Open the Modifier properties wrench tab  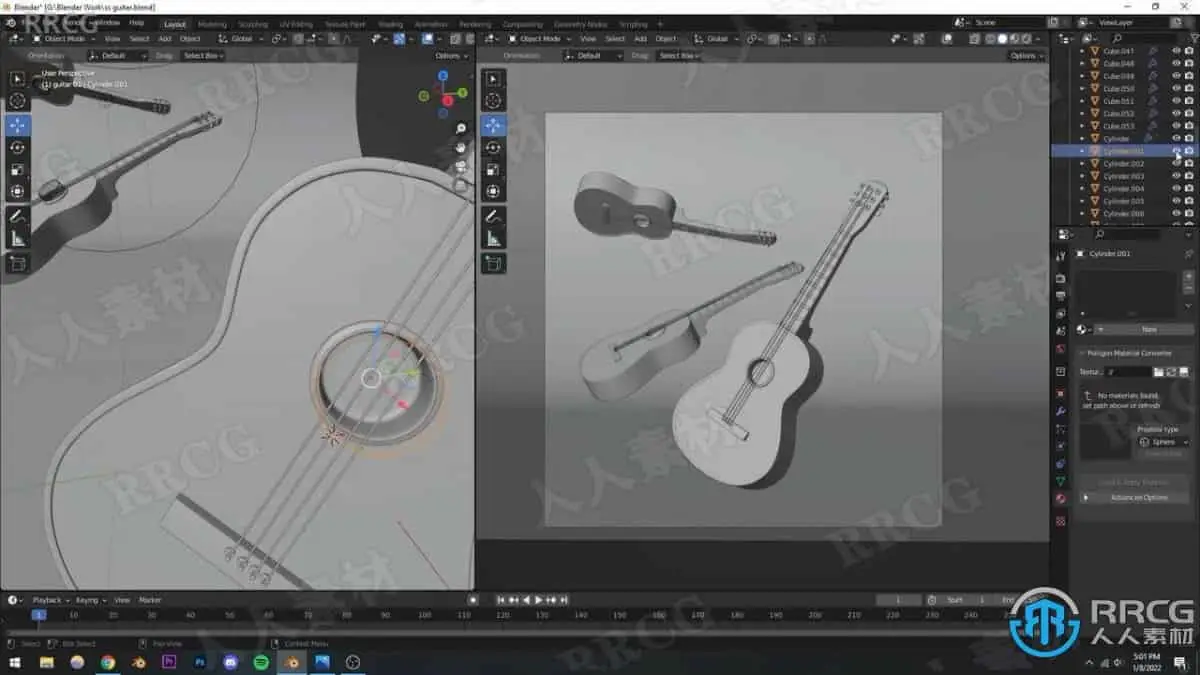[x=1061, y=412]
